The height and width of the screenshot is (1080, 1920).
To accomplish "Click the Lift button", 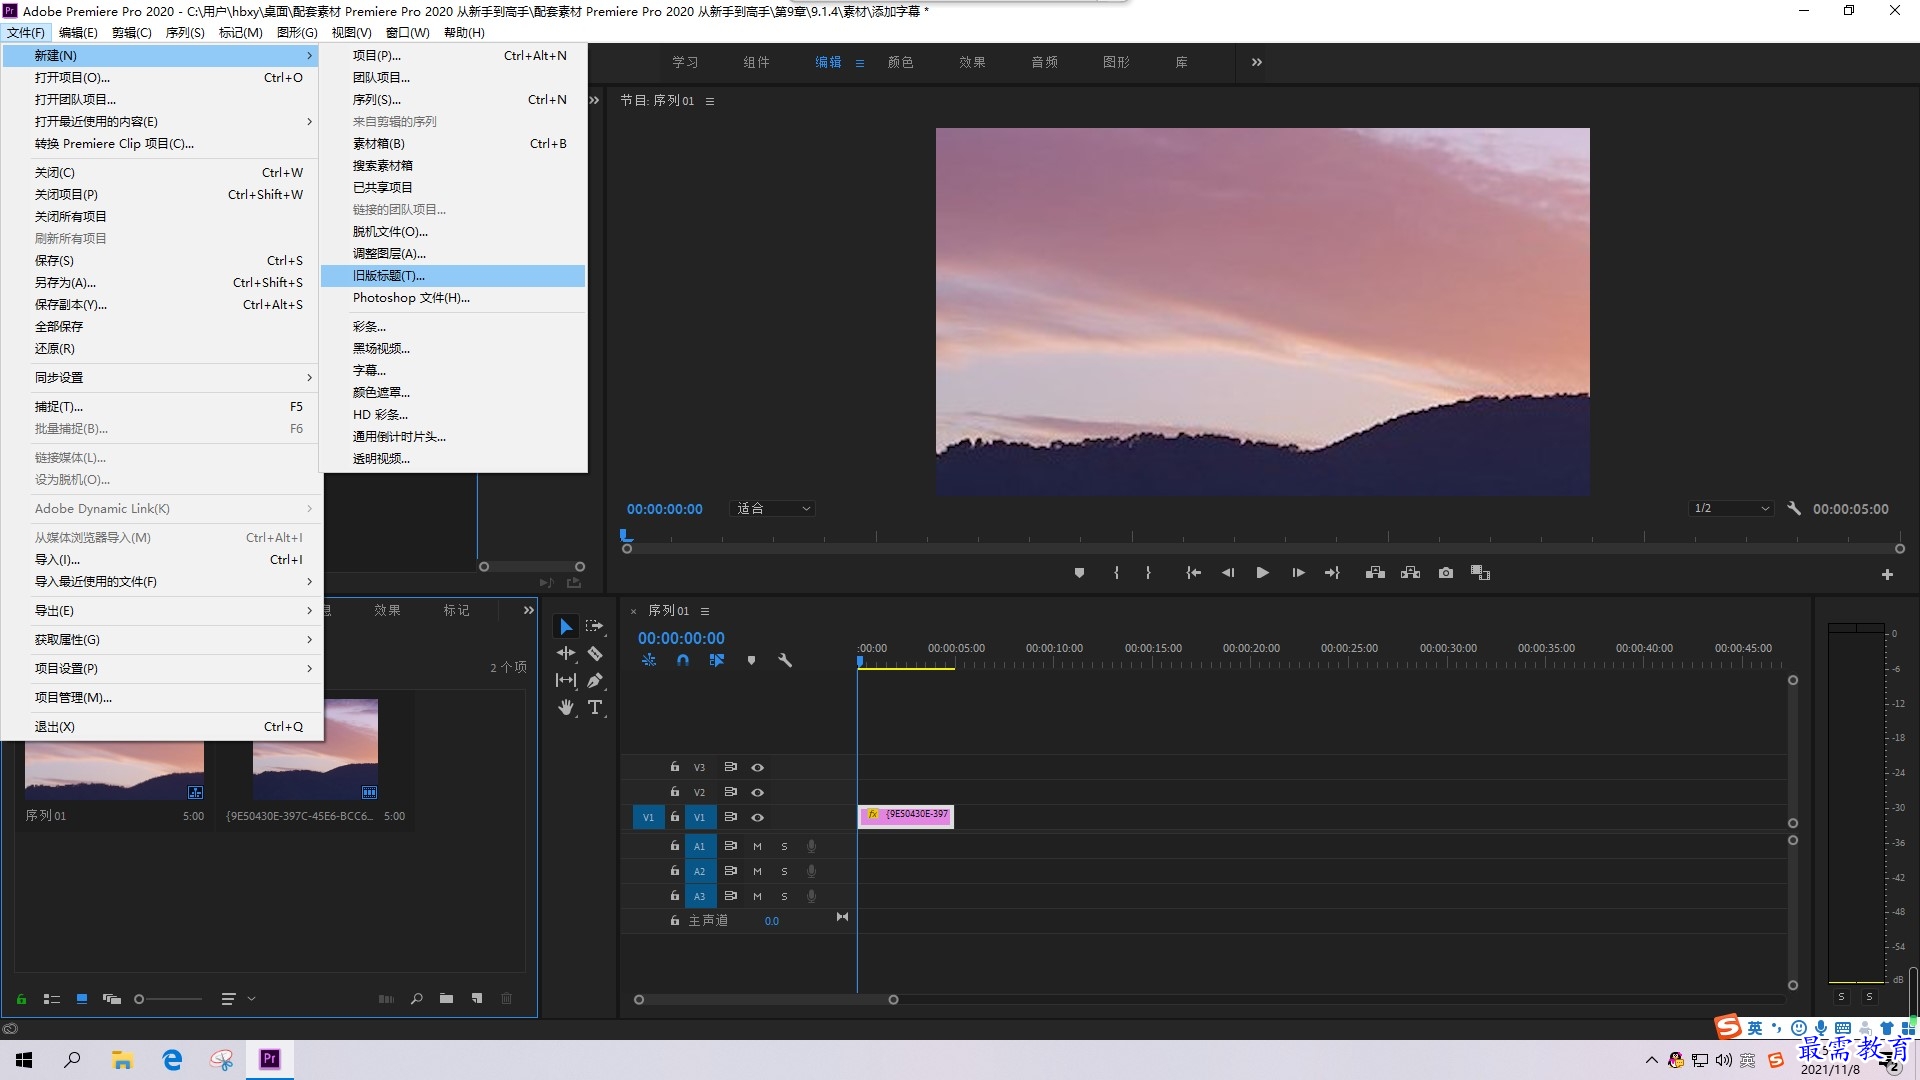I will tap(1375, 573).
